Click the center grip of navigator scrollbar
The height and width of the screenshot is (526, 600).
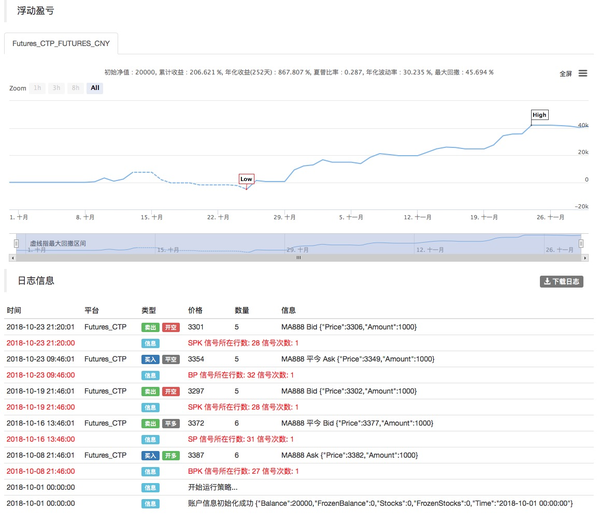pos(298,258)
